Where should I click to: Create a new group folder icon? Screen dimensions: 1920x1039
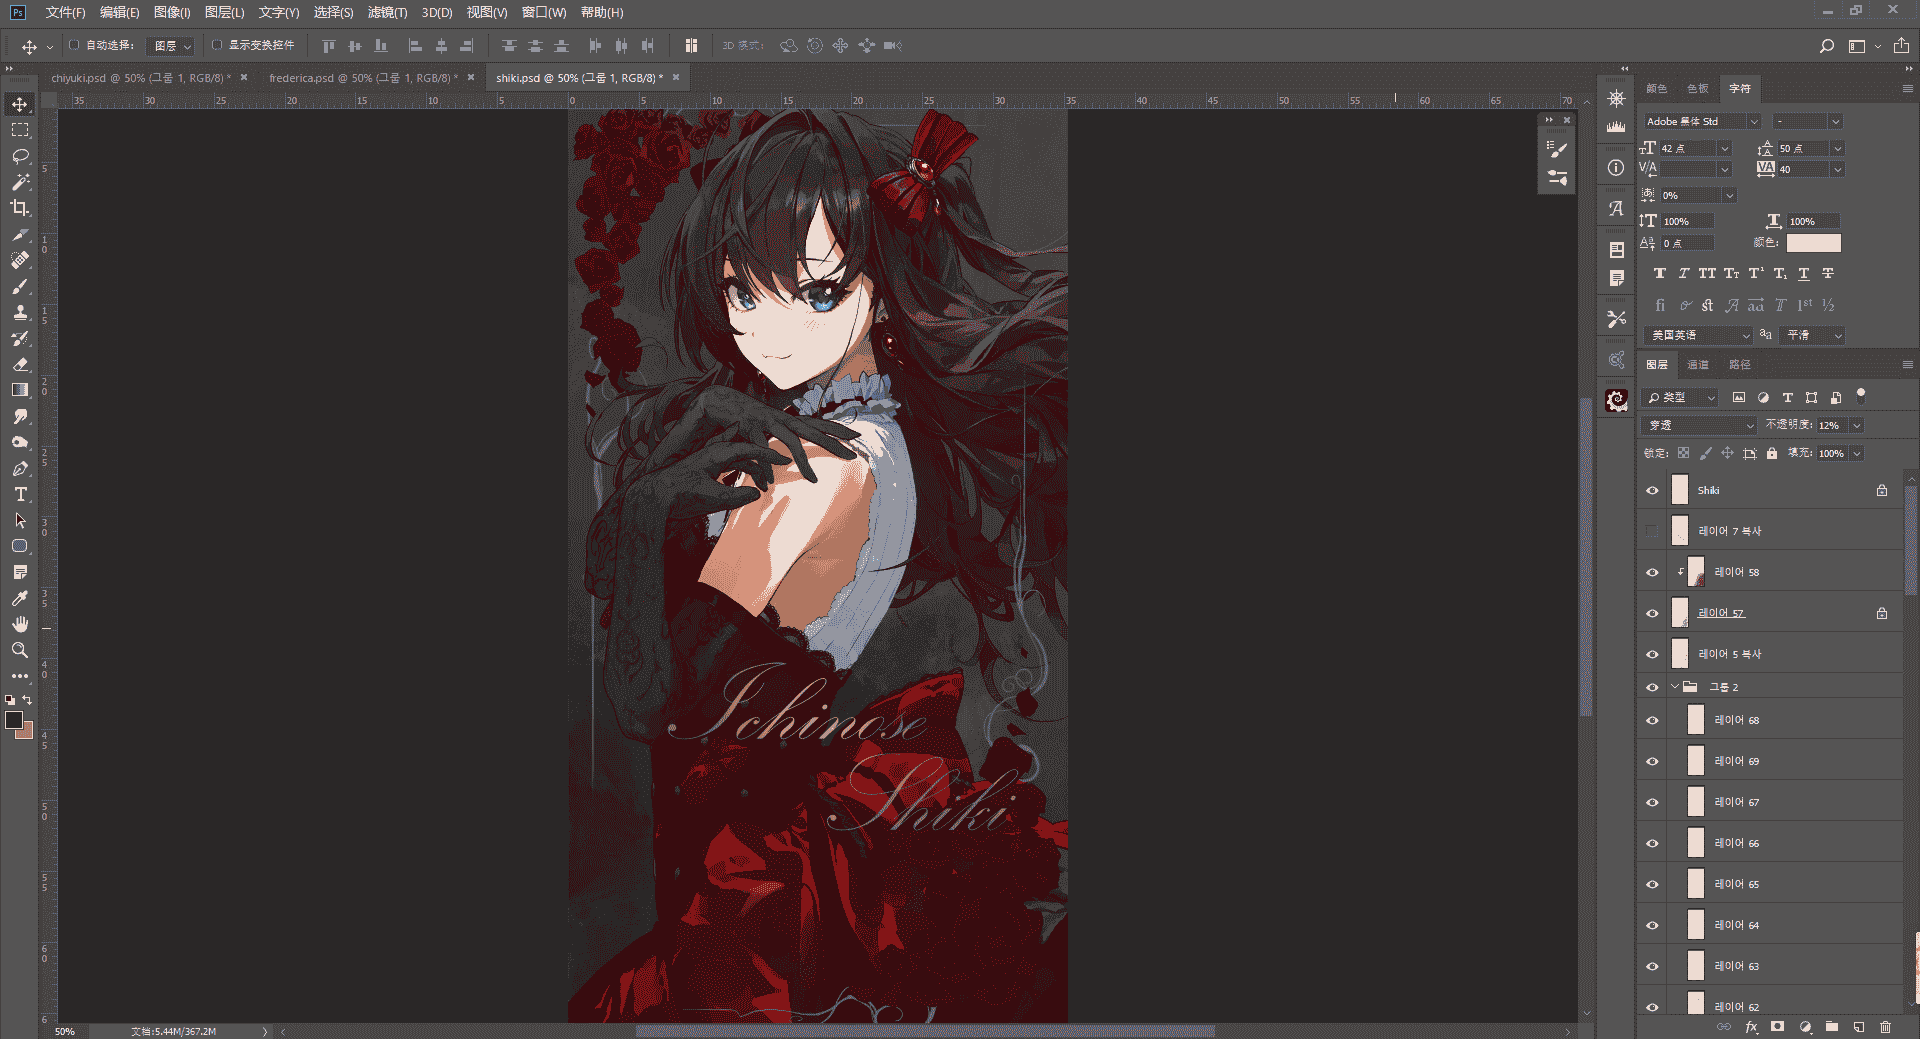pyautogui.click(x=1832, y=1027)
